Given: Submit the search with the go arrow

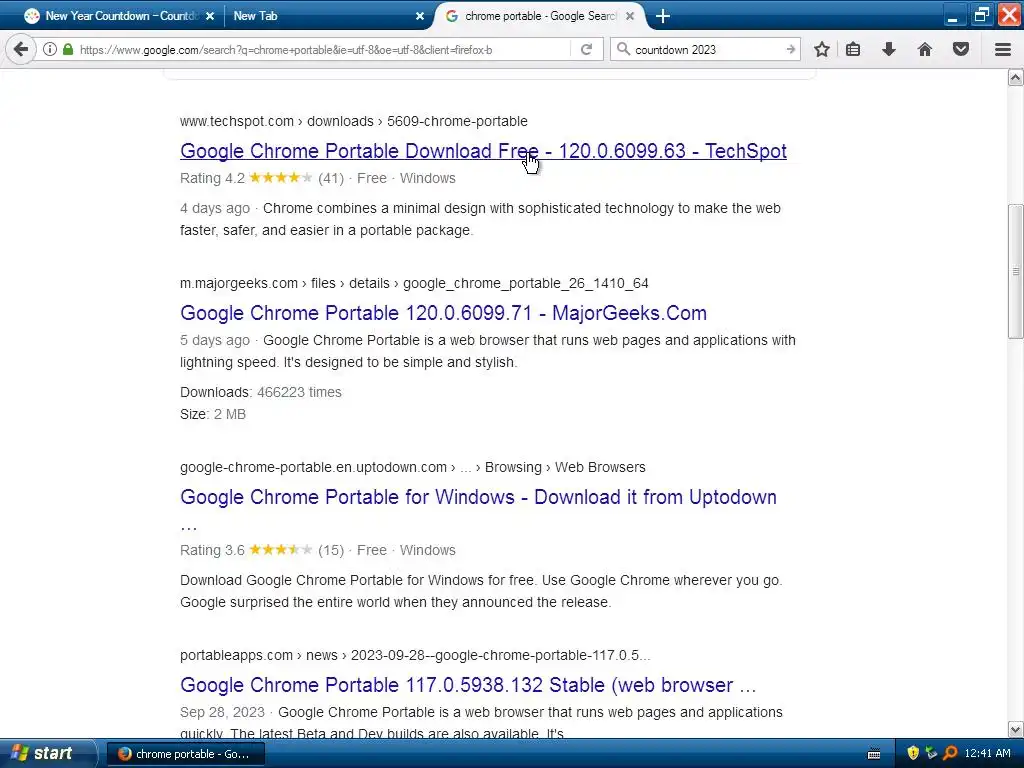Looking at the screenshot, I should point(790,49).
